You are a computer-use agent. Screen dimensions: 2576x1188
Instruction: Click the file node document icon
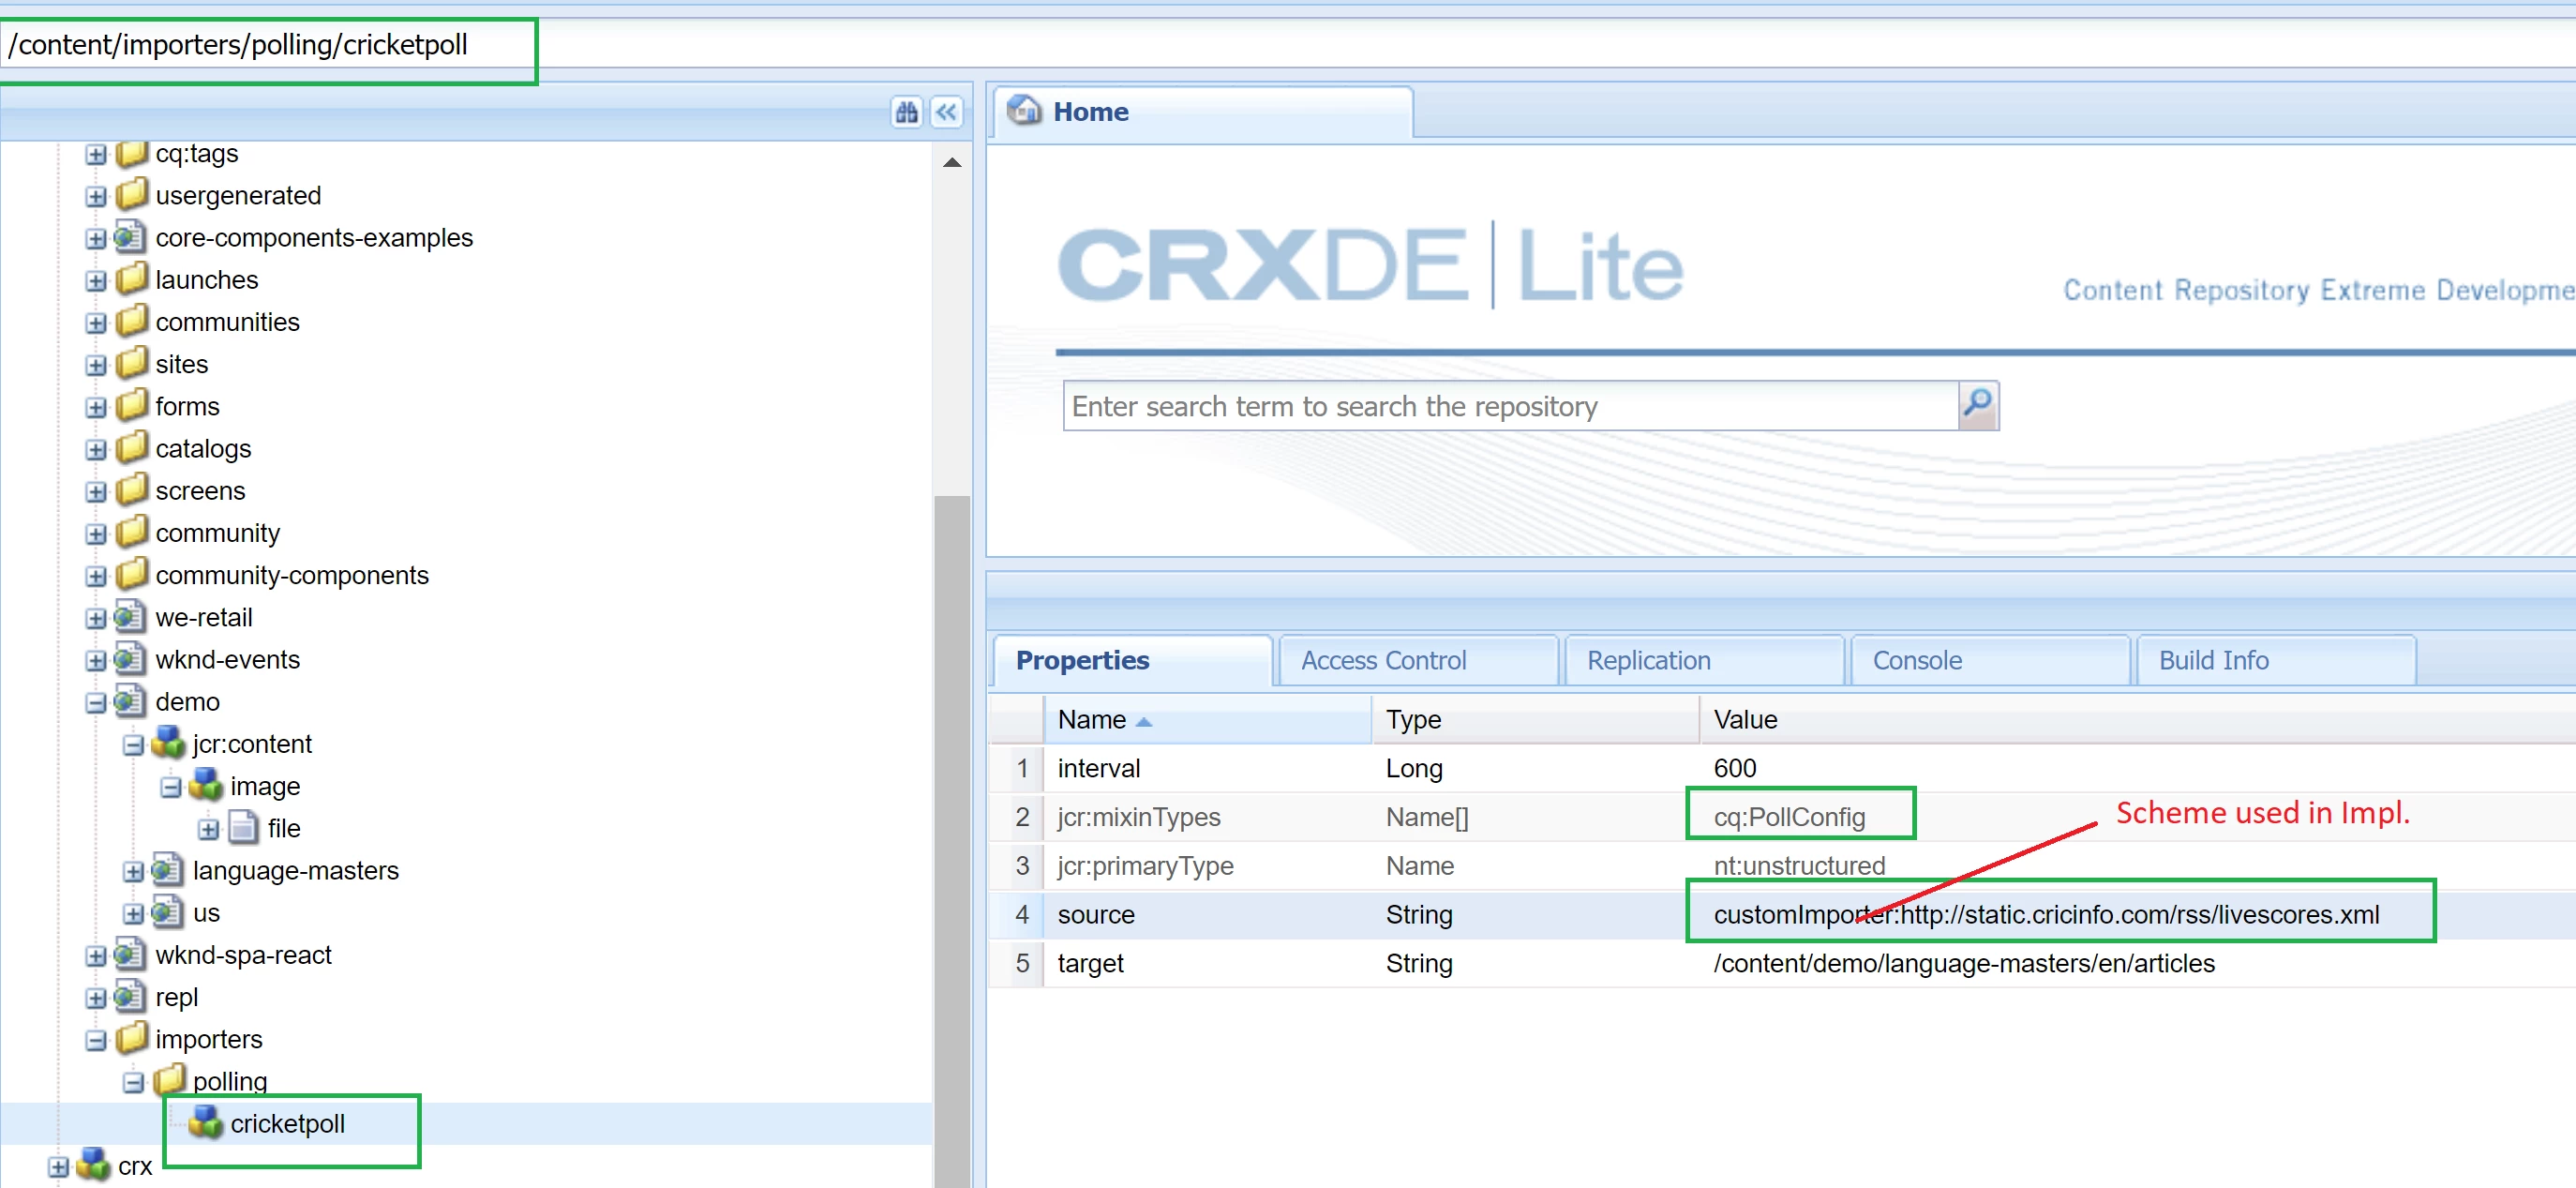[x=243, y=827]
